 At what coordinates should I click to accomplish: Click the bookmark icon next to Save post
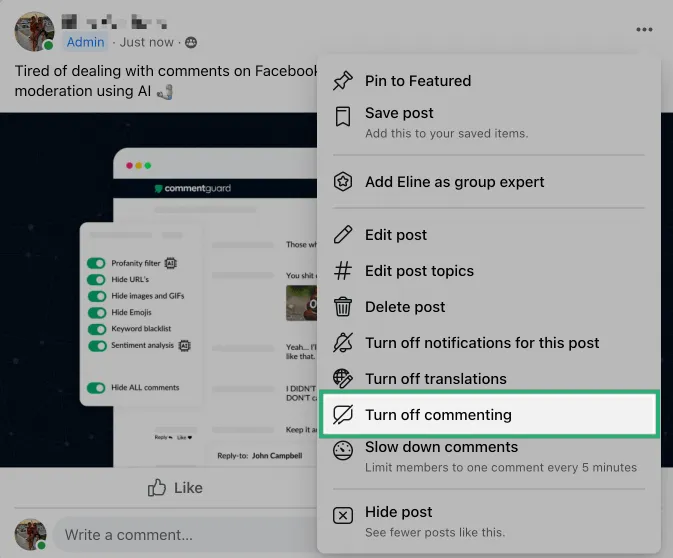pyautogui.click(x=343, y=116)
